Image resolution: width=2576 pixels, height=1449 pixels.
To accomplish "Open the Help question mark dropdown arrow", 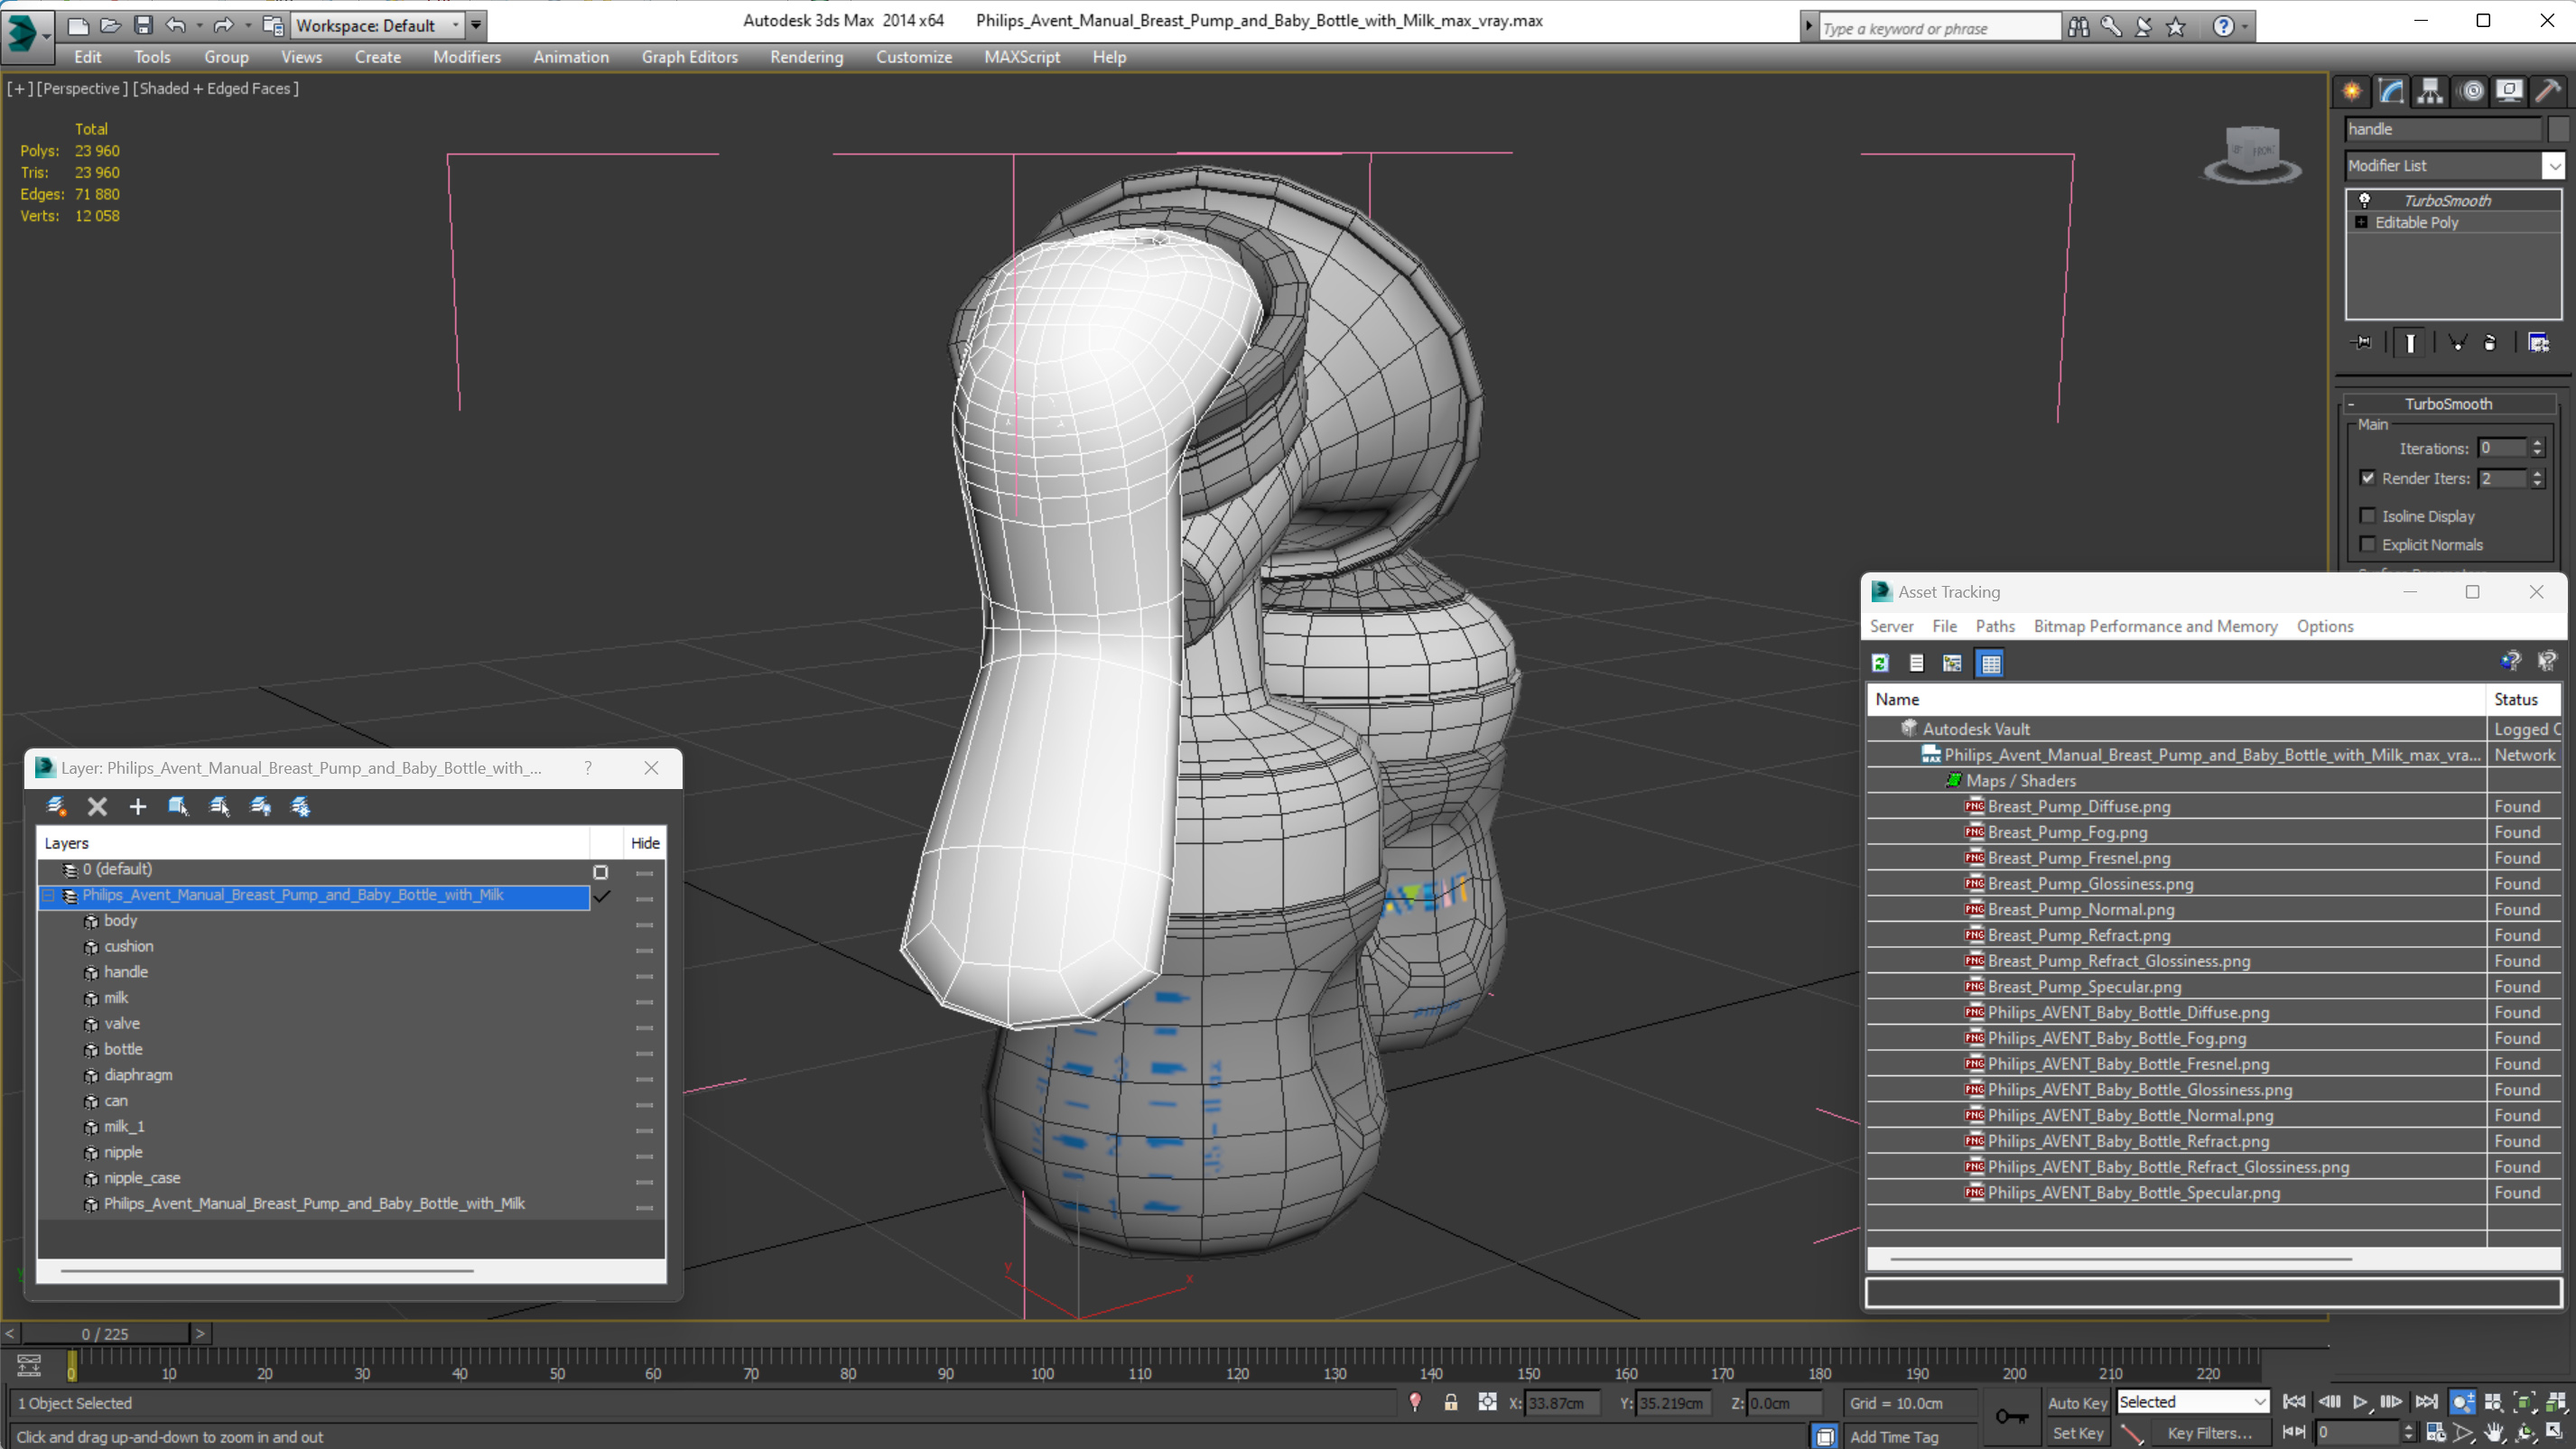I will click(2245, 27).
